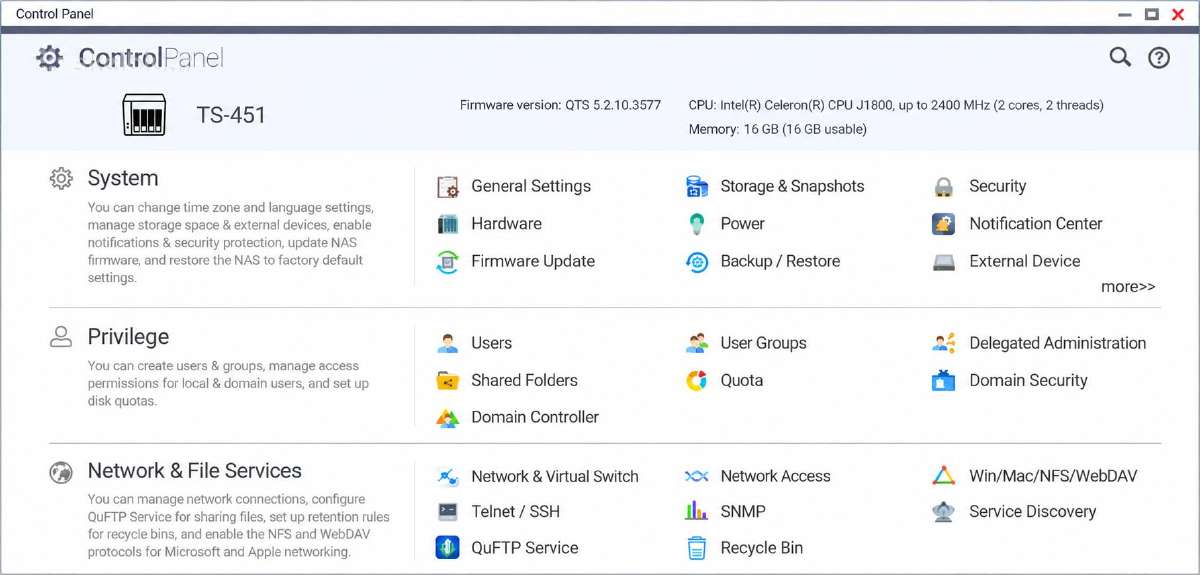Open the Privilege section heading
Screen dimensions: 1200x575
click(128, 337)
